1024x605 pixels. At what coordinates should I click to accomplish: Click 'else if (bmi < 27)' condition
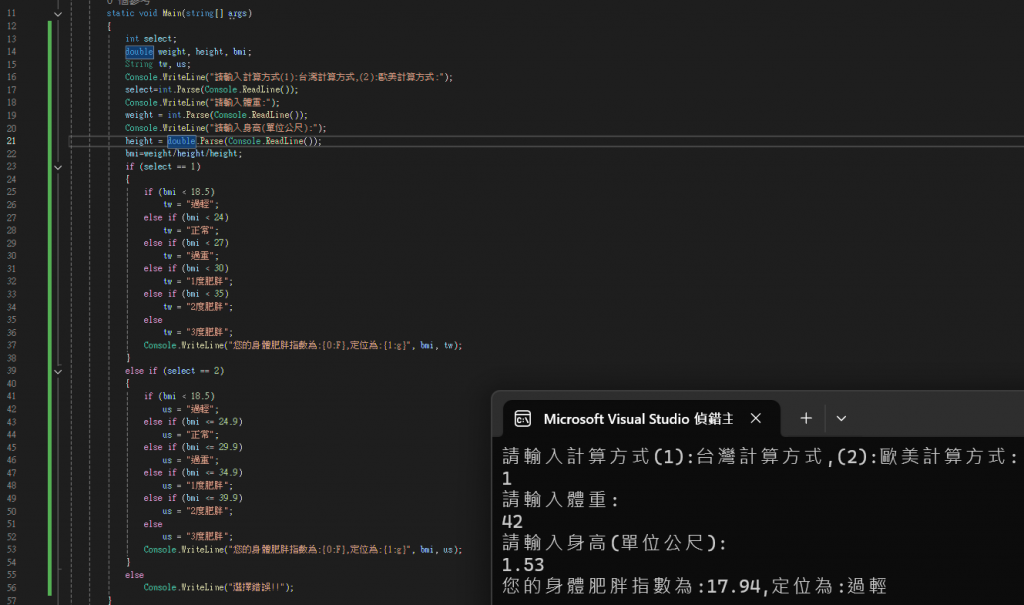[186, 243]
